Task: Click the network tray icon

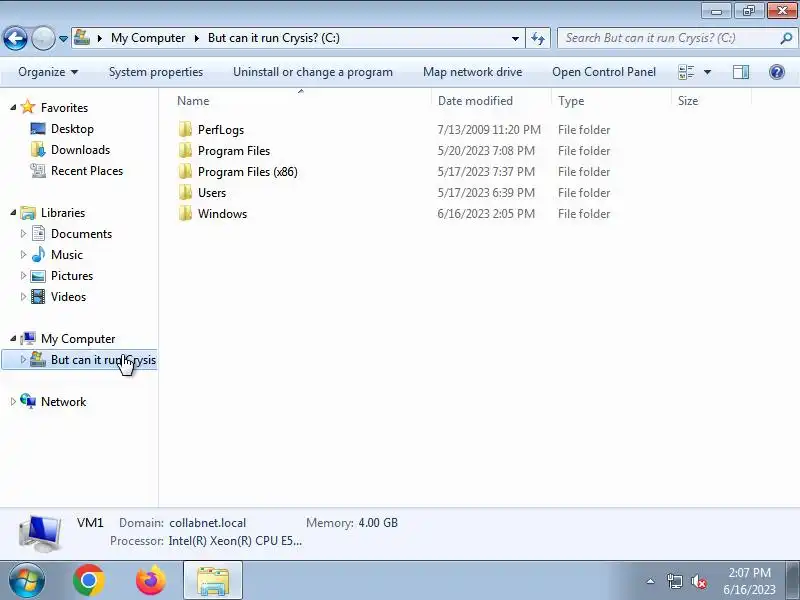Action: (x=674, y=581)
